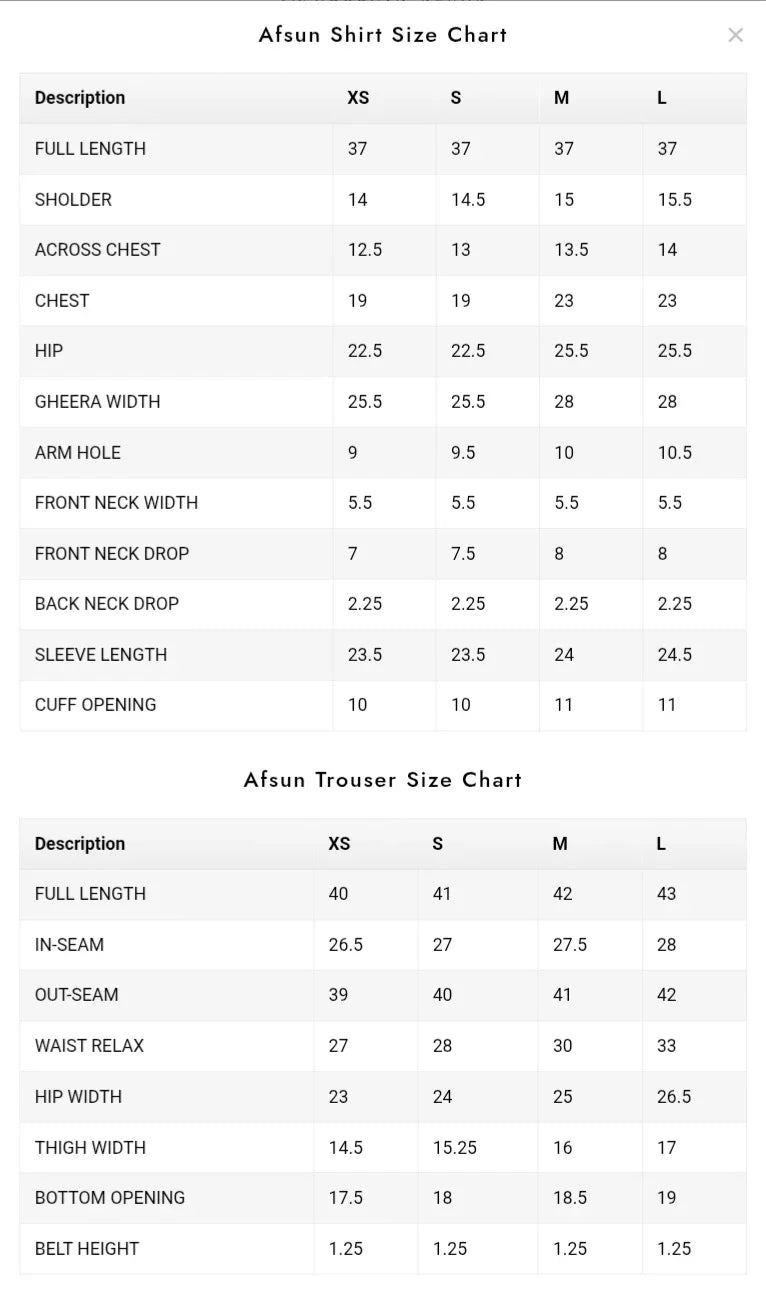Click the shirt chart L column header
The width and height of the screenshot is (766, 1296).
point(662,98)
